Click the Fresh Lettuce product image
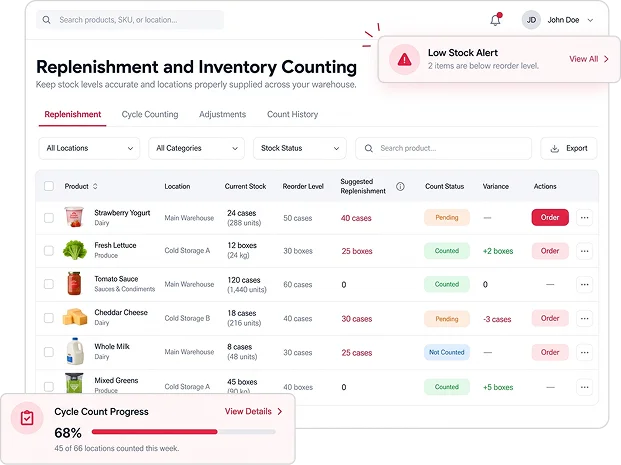The height and width of the screenshot is (465, 621). (75, 250)
